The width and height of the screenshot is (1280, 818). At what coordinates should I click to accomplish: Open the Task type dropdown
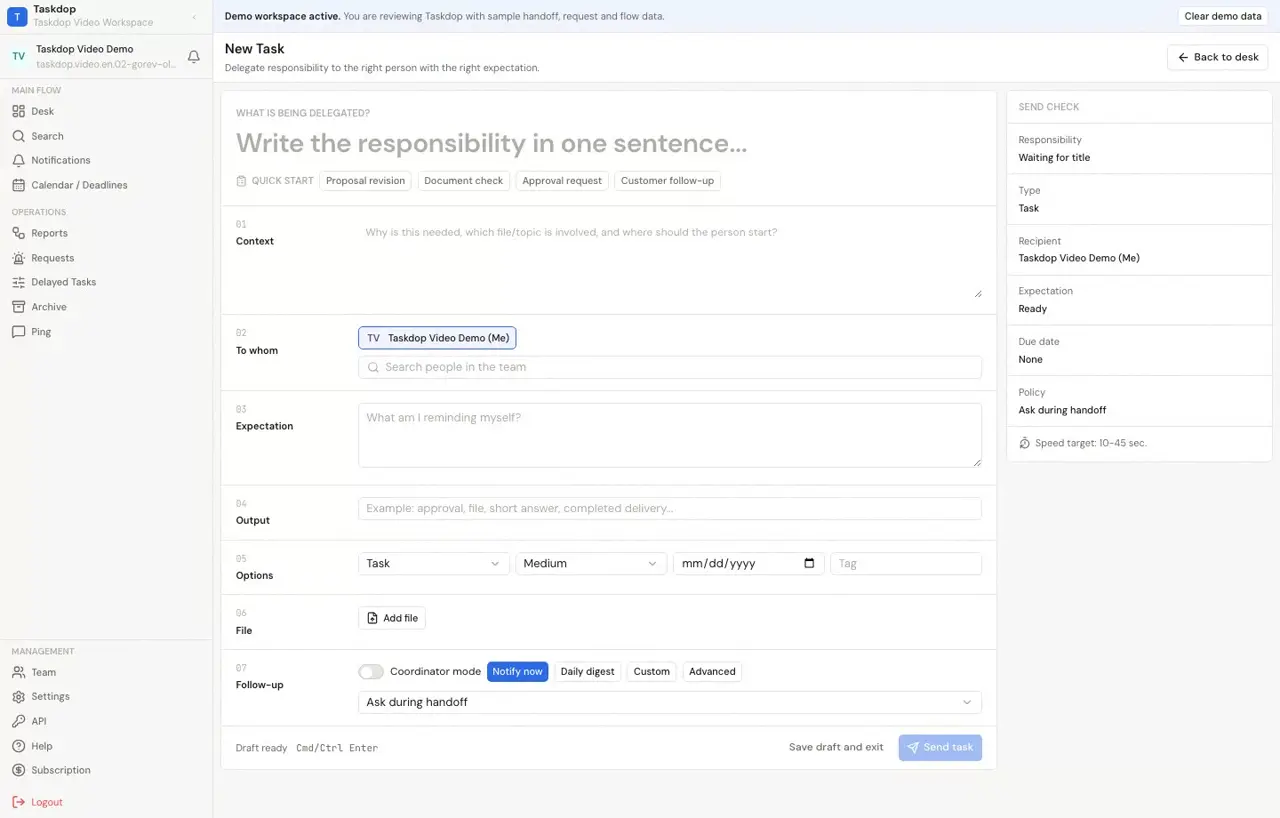click(x=433, y=563)
